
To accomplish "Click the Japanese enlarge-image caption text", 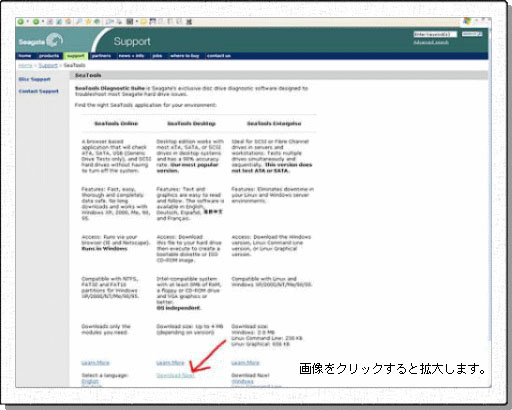I will coord(392,369).
